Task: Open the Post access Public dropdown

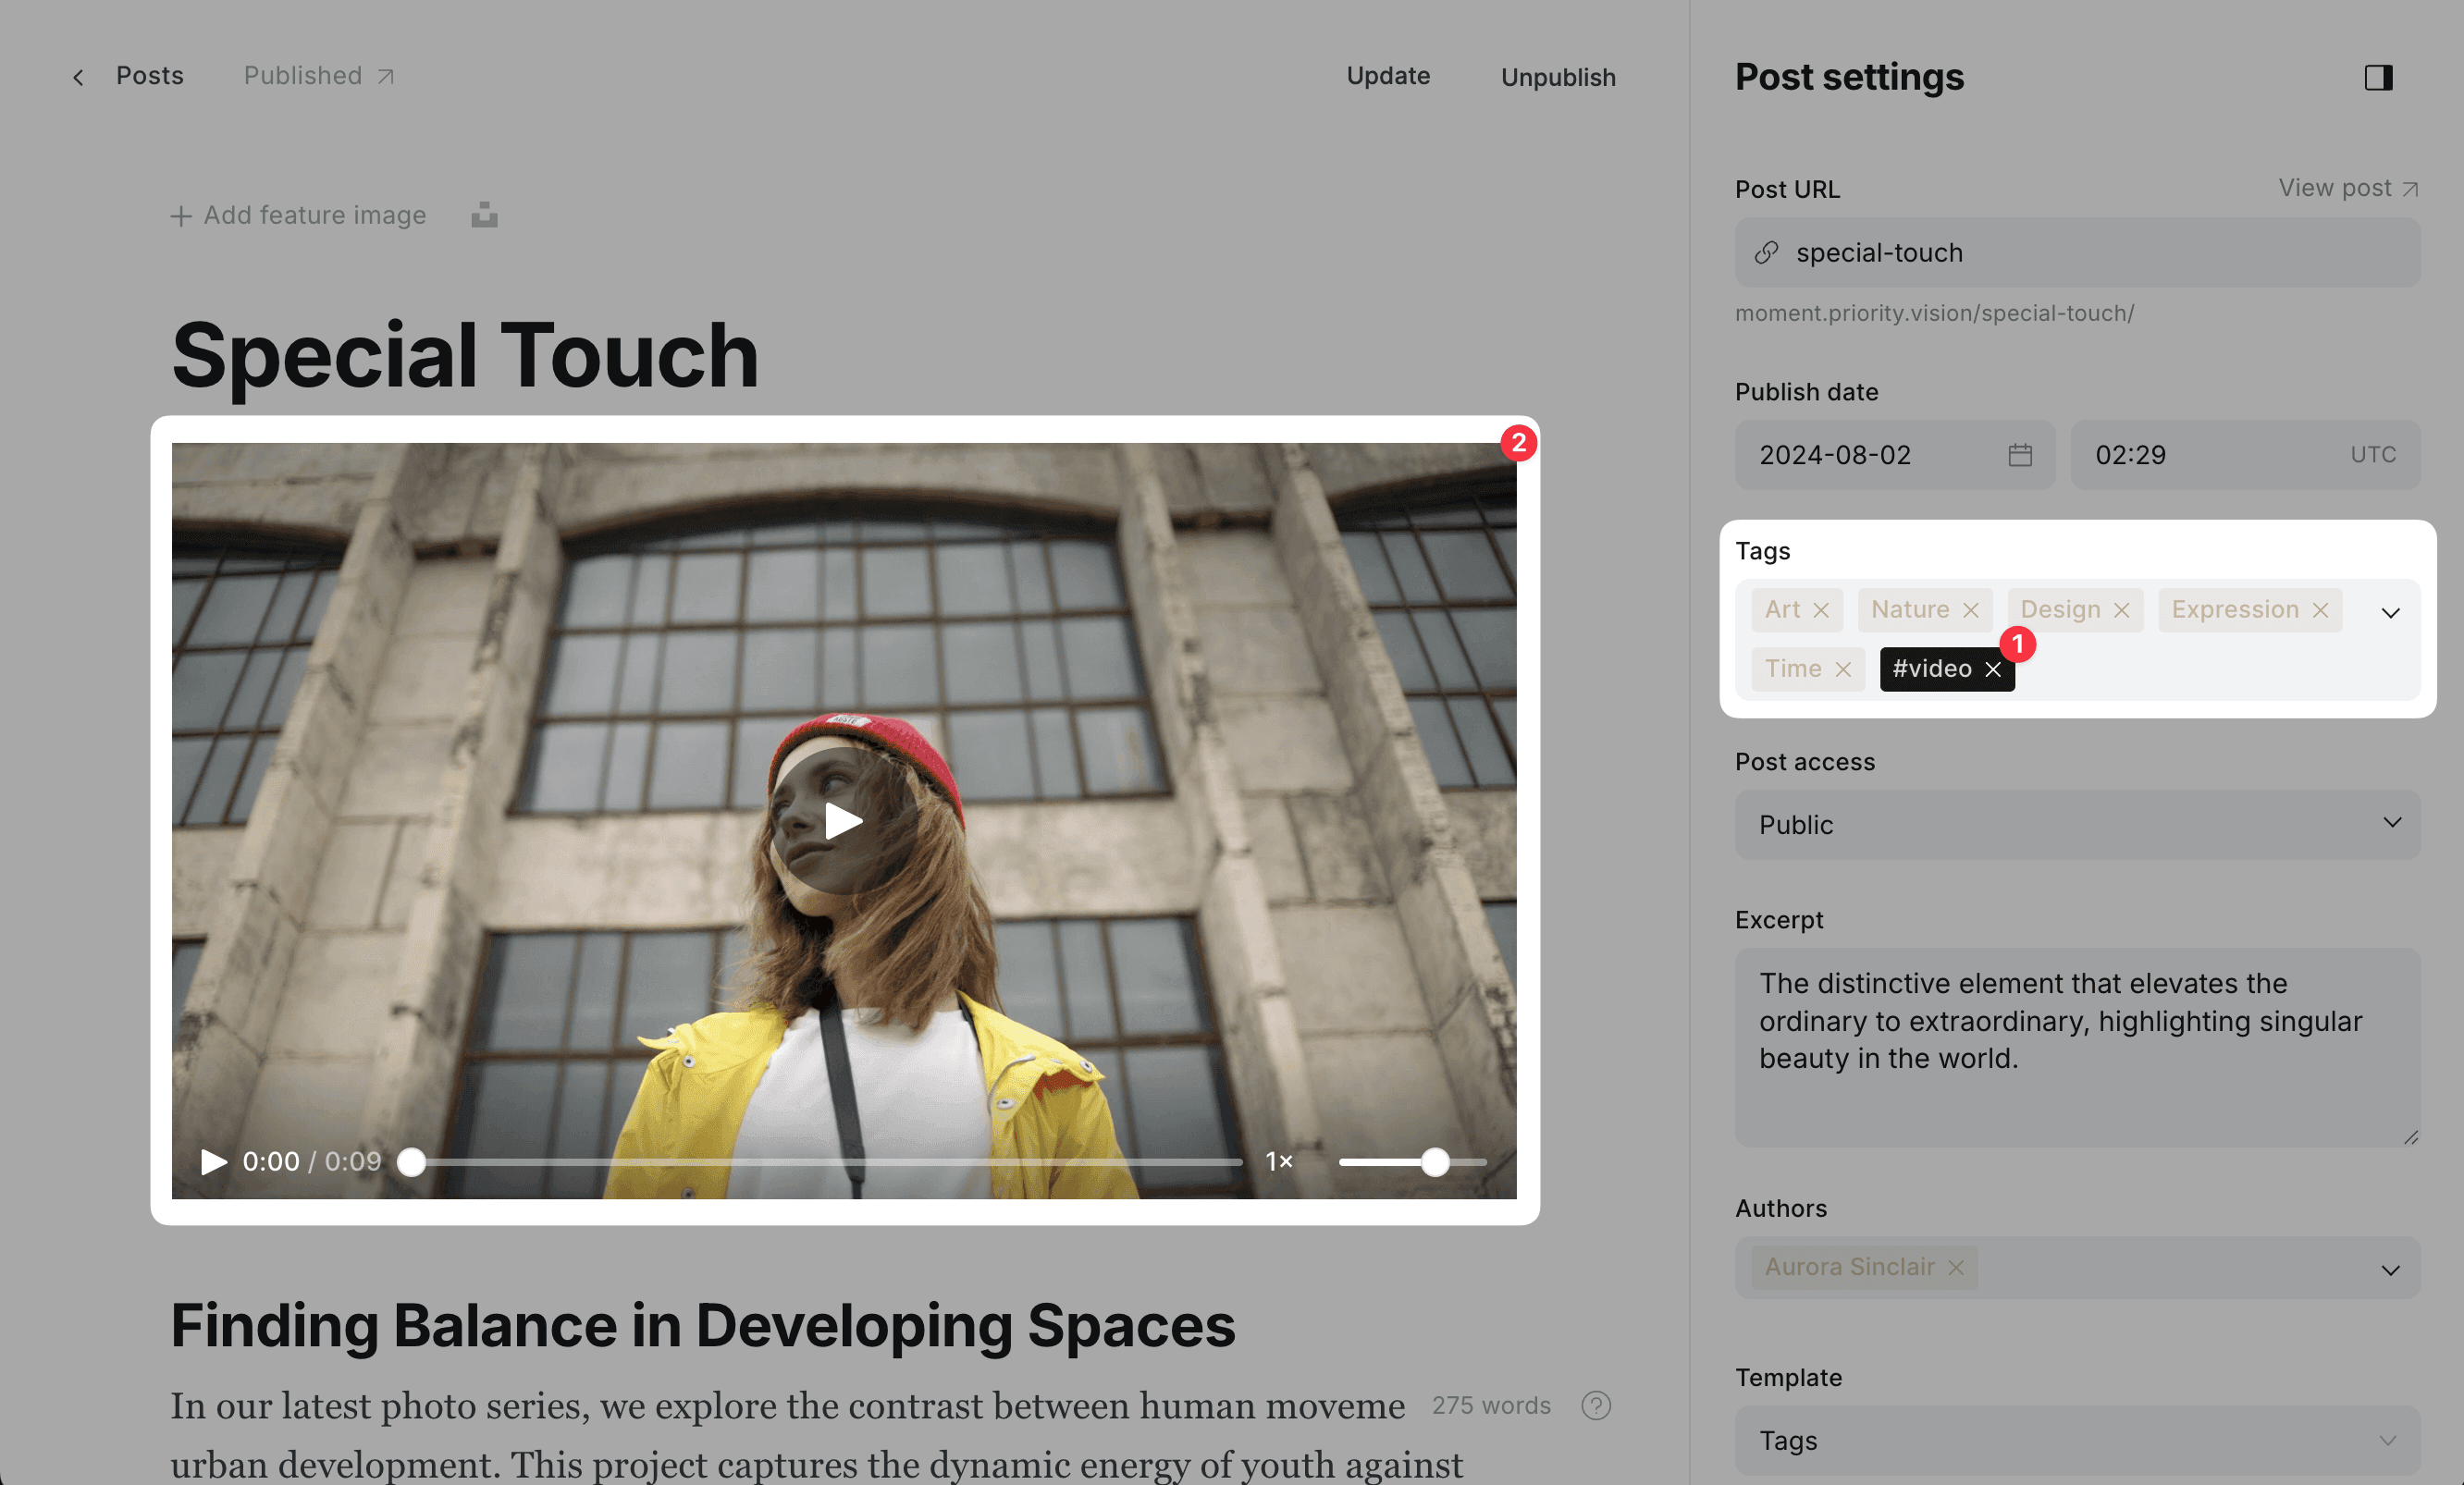Action: pos(2076,824)
